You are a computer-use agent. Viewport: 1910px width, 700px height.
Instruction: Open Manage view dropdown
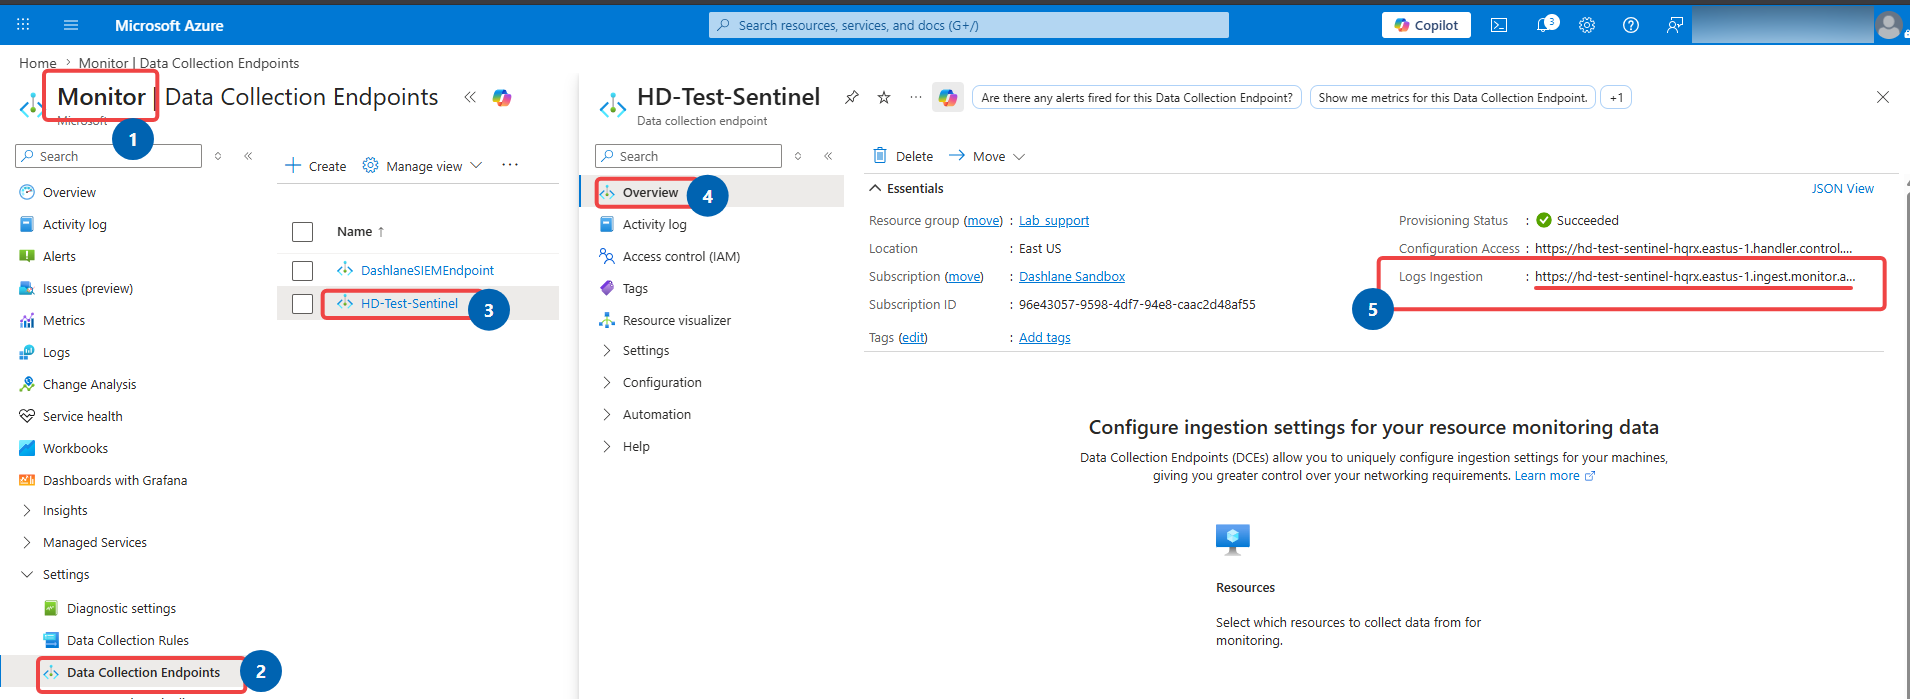coord(422,166)
